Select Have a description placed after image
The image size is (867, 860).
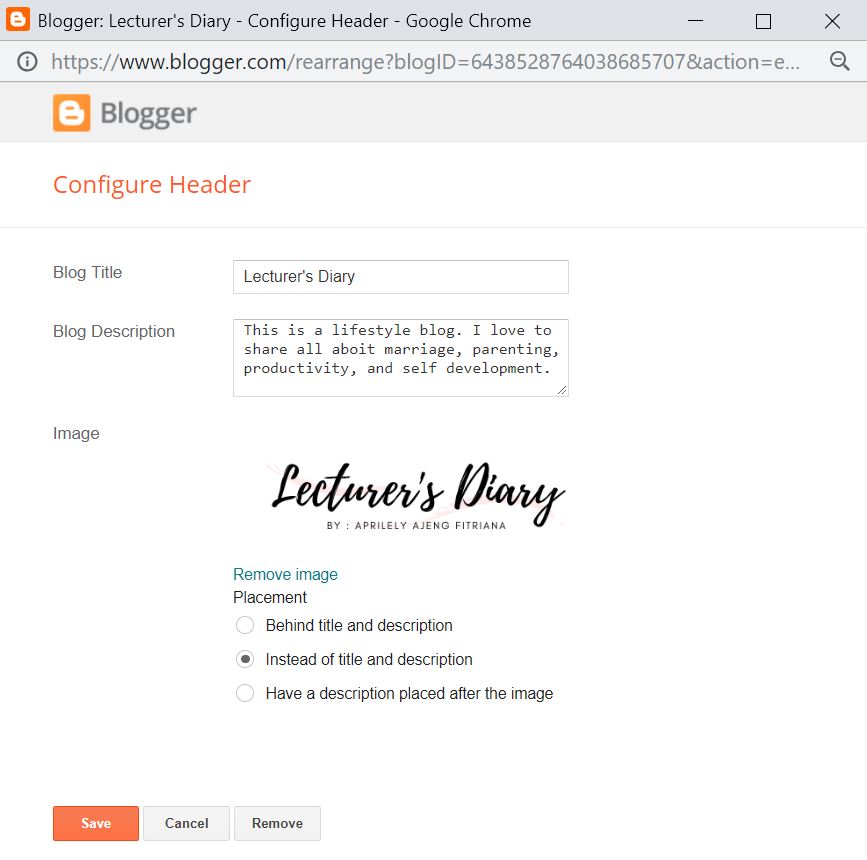pos(245,693)
